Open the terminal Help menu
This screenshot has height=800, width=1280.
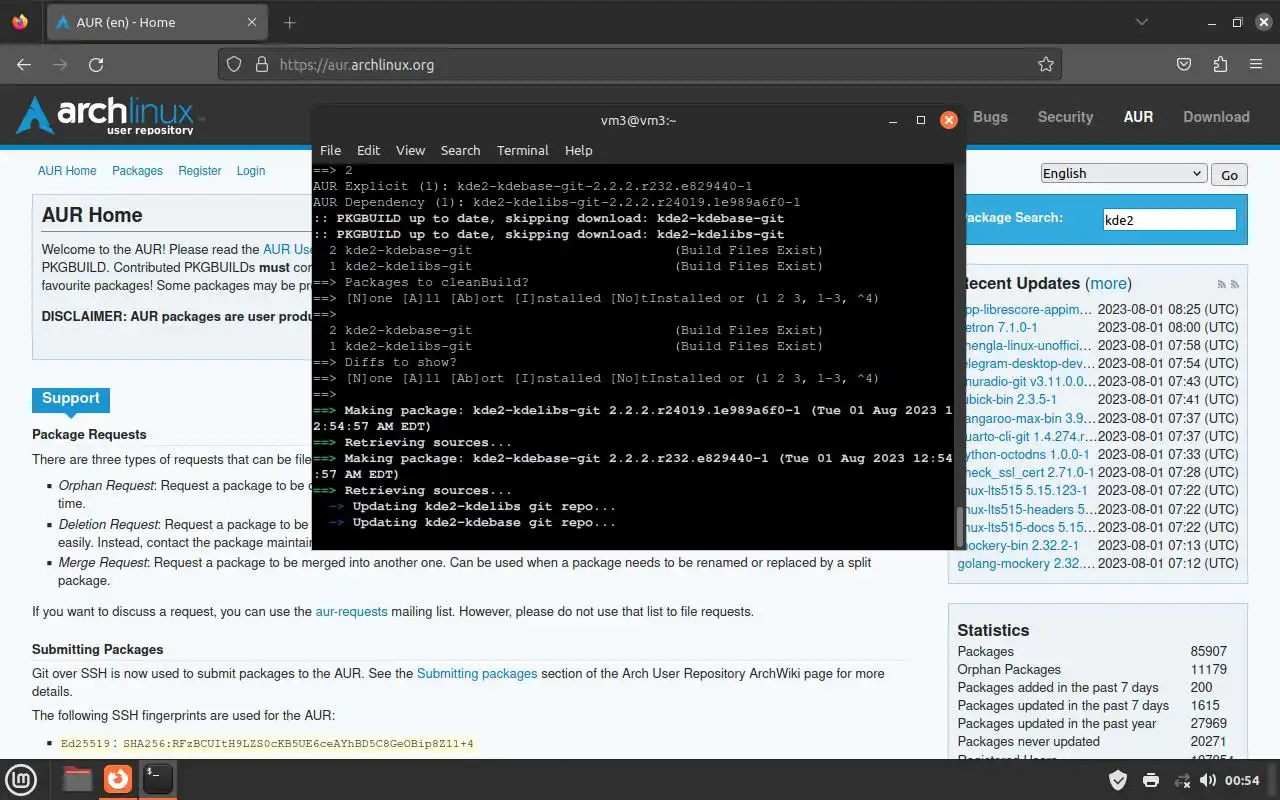pos(578,150)
